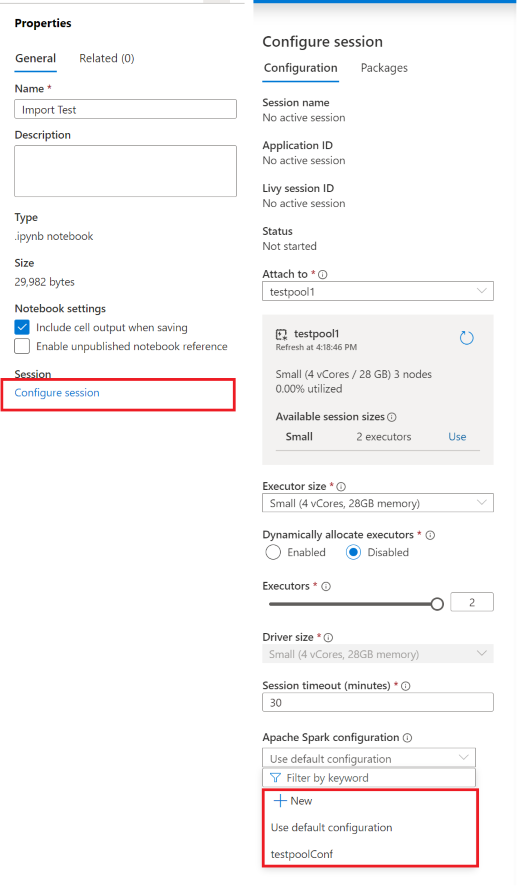Expand the Executor size dropdown
The width and height of the screenshot is (517, 887).
pyautogui.click(x=378, y=503)
